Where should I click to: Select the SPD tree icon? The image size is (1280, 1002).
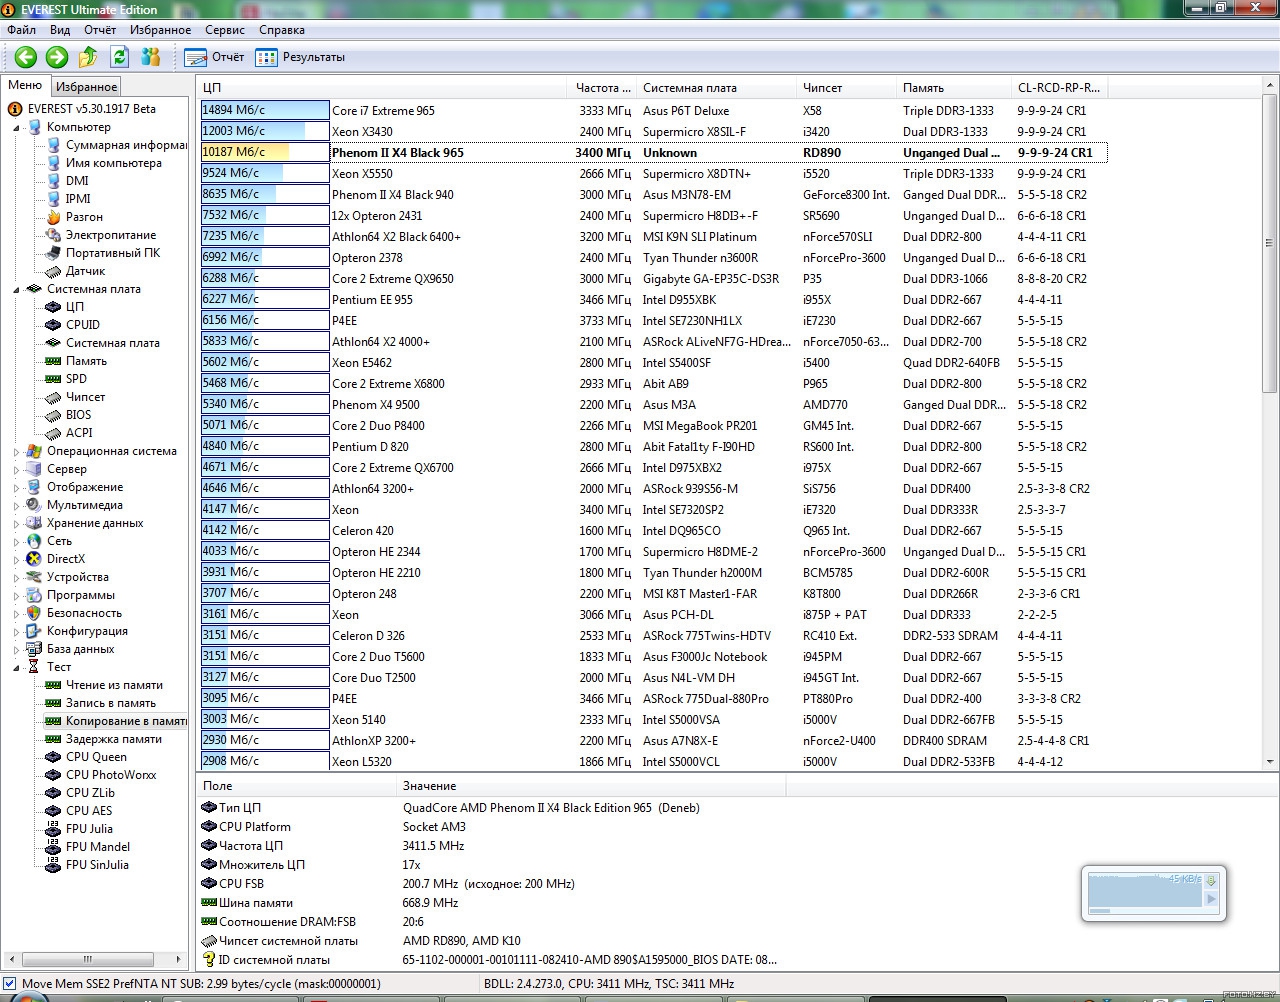pyautogui.click(x=54, y=379)
